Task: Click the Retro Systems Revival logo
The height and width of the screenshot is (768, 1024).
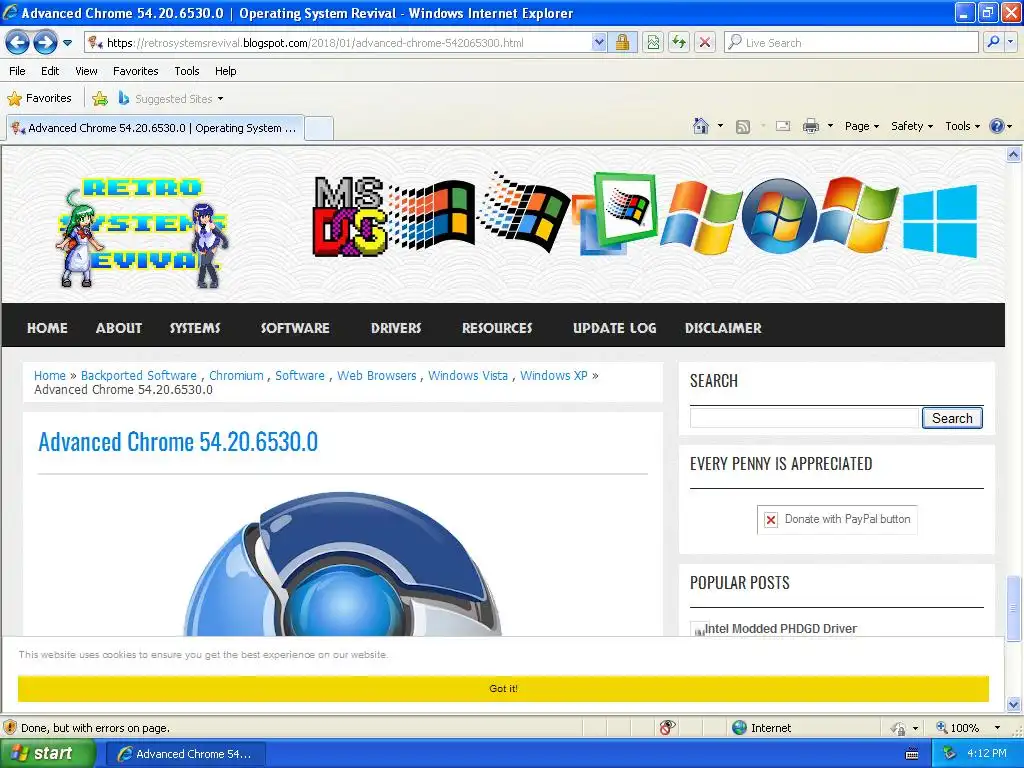Action: 143,233
